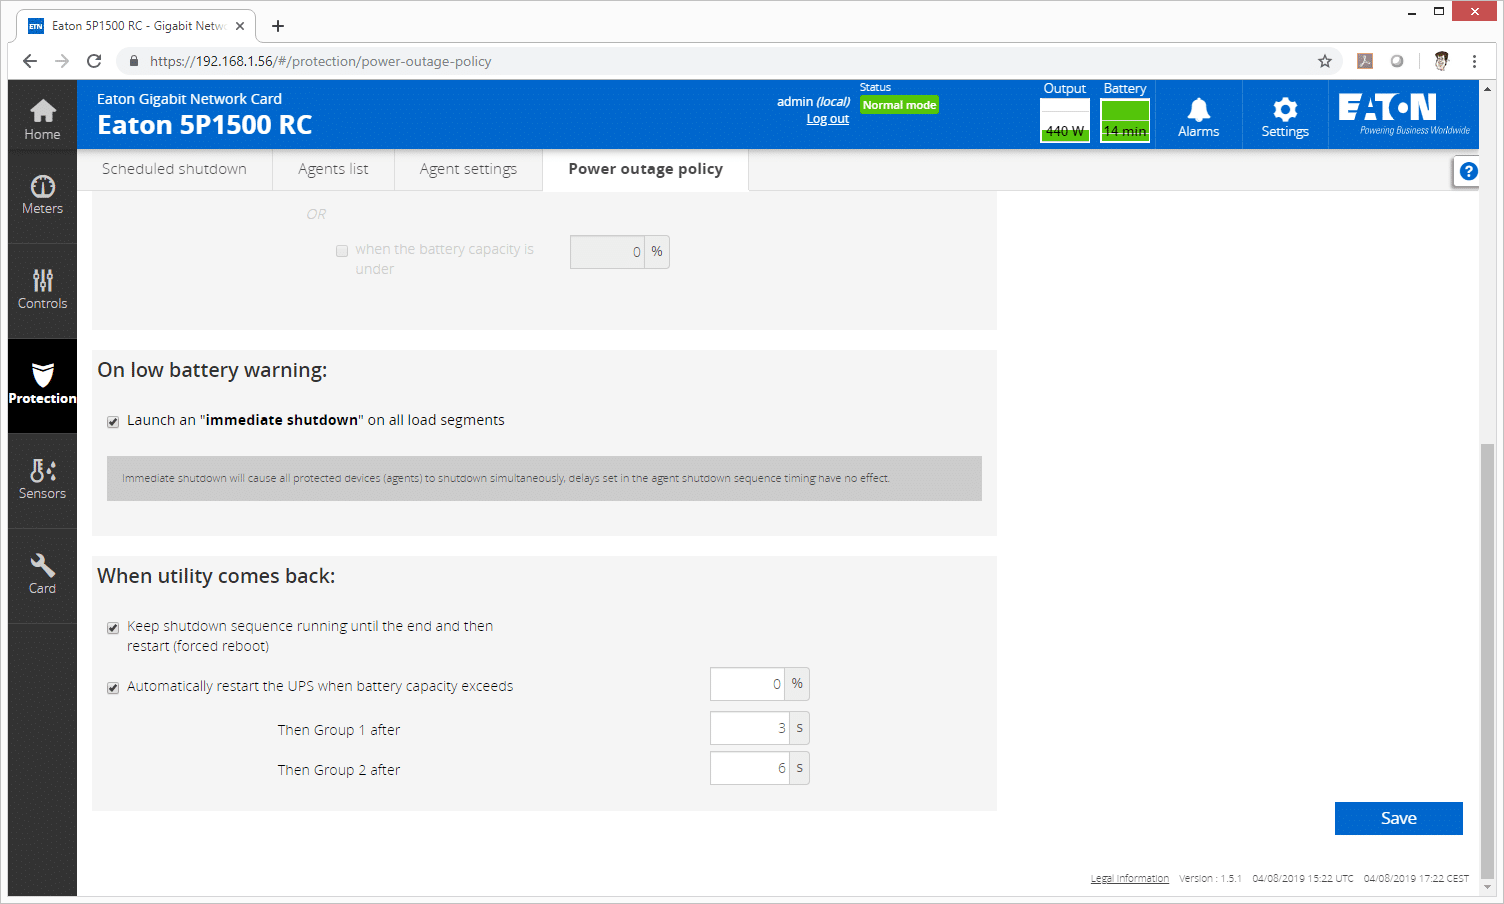
Task: Toggle keep shutdown sequence running checkbox
Action: tap(113, 628)
